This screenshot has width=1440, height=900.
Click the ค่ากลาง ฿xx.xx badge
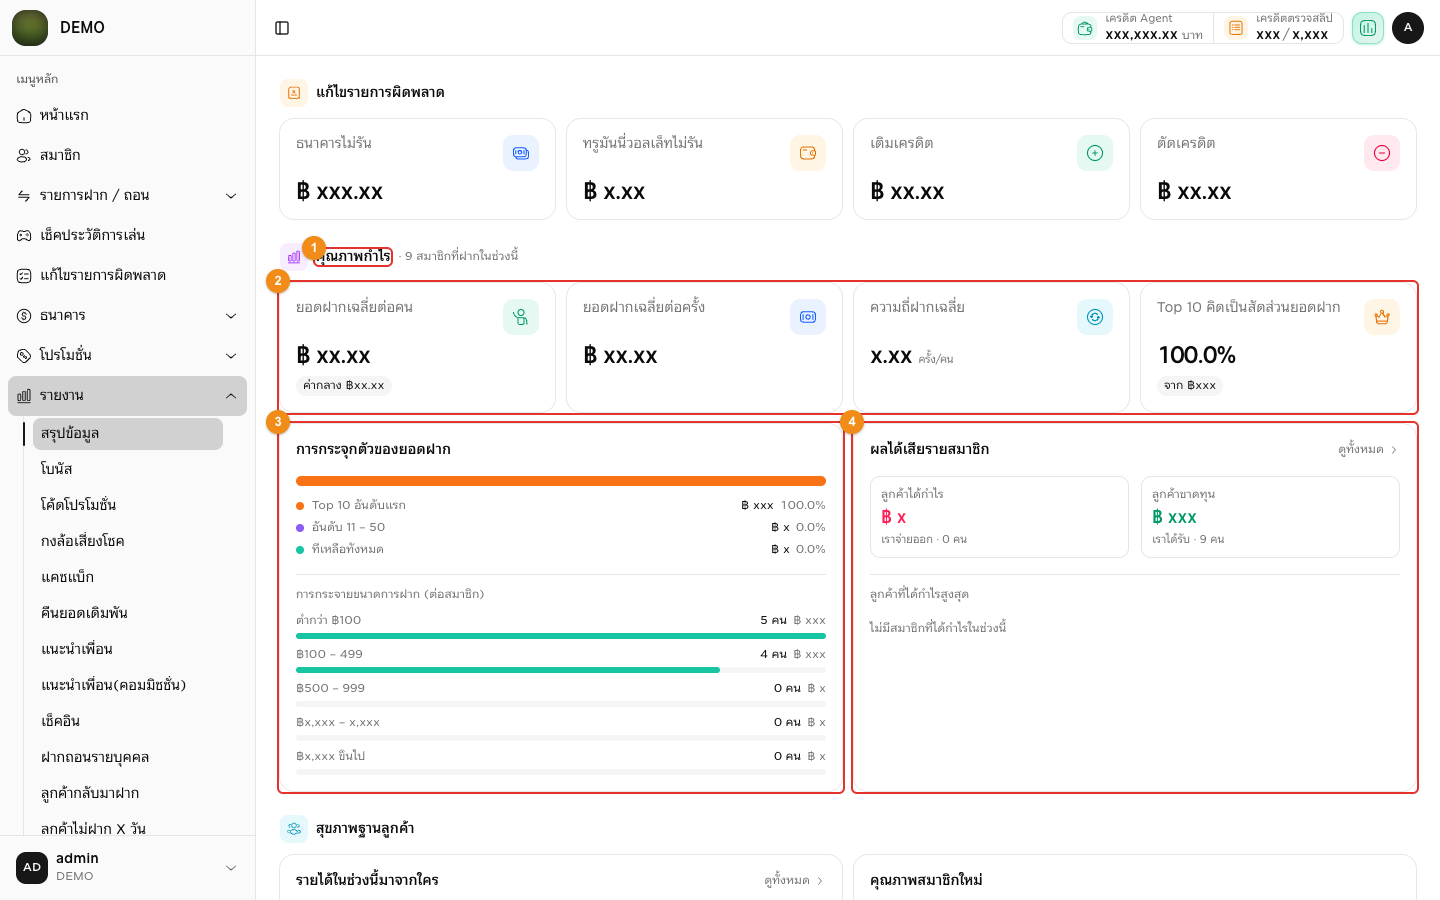coord(344,386)
